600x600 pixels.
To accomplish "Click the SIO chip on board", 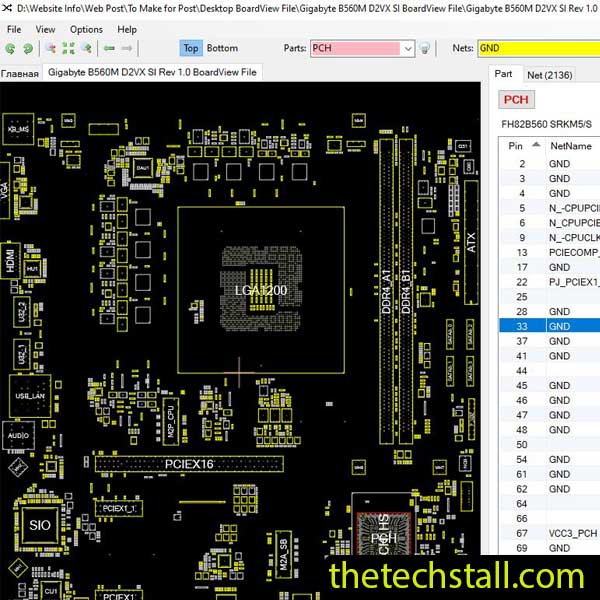I will click(40, 525).
